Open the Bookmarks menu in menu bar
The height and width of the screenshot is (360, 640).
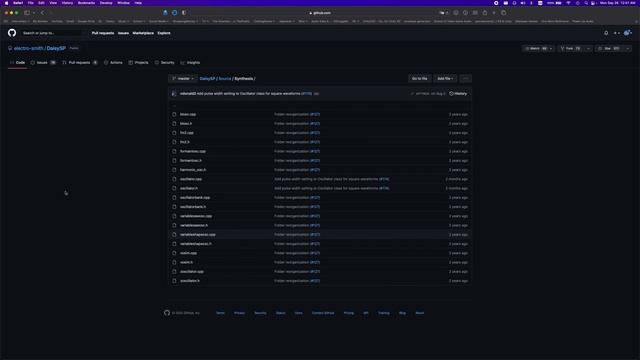86,3
